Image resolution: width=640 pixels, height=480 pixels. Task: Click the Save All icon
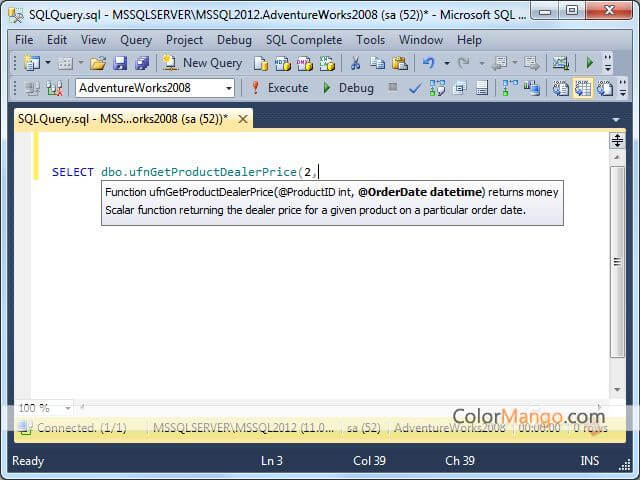click(142, 63)
